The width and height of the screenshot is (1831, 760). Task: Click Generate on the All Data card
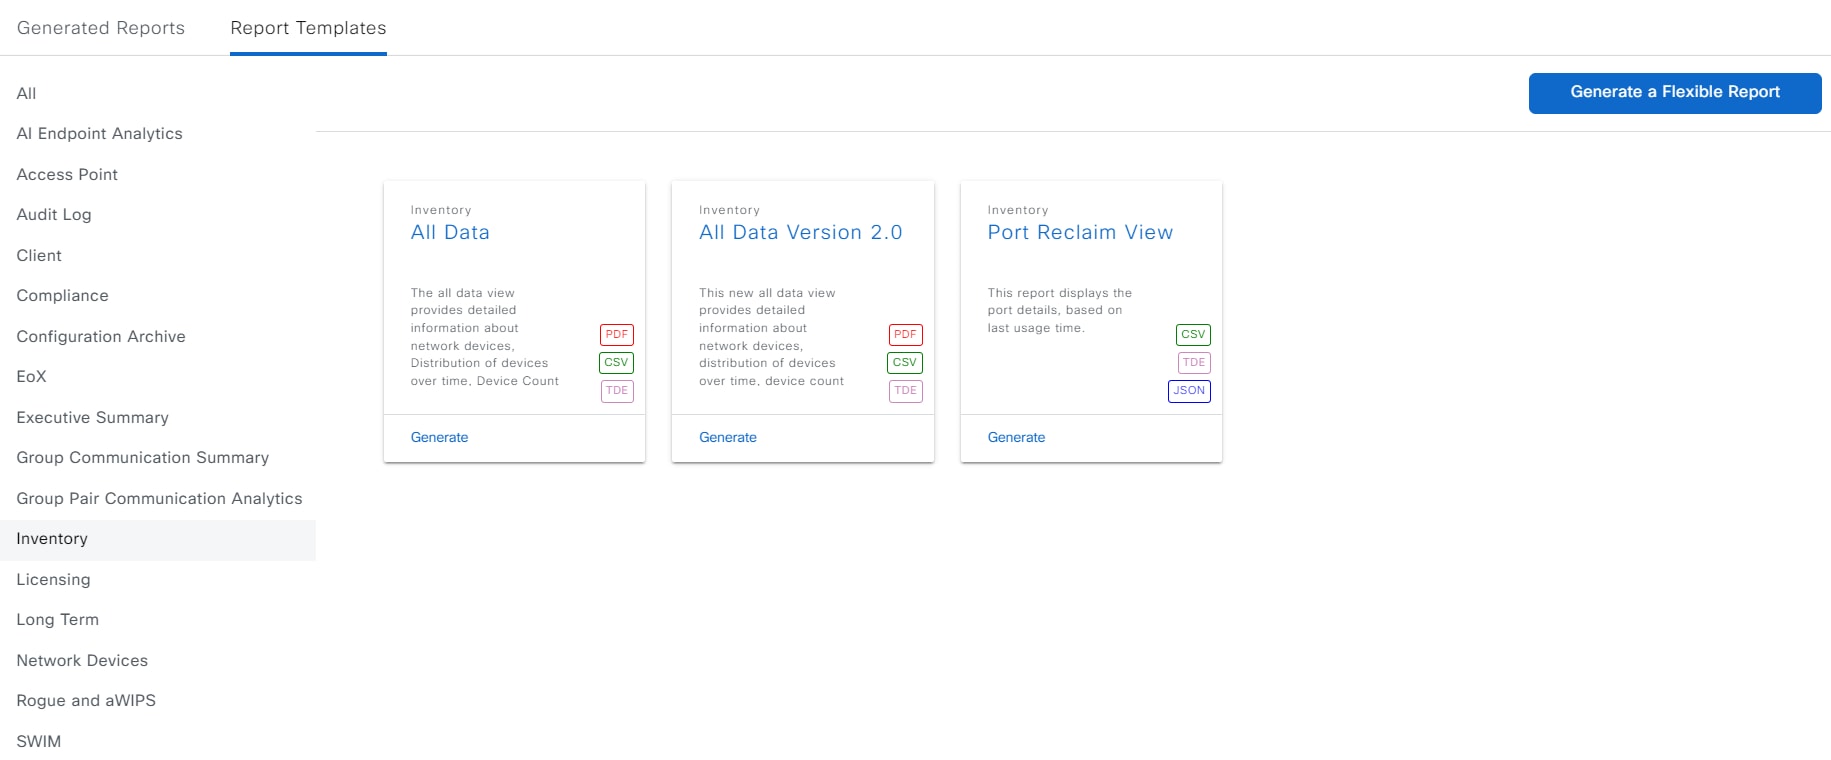[439, 438]
